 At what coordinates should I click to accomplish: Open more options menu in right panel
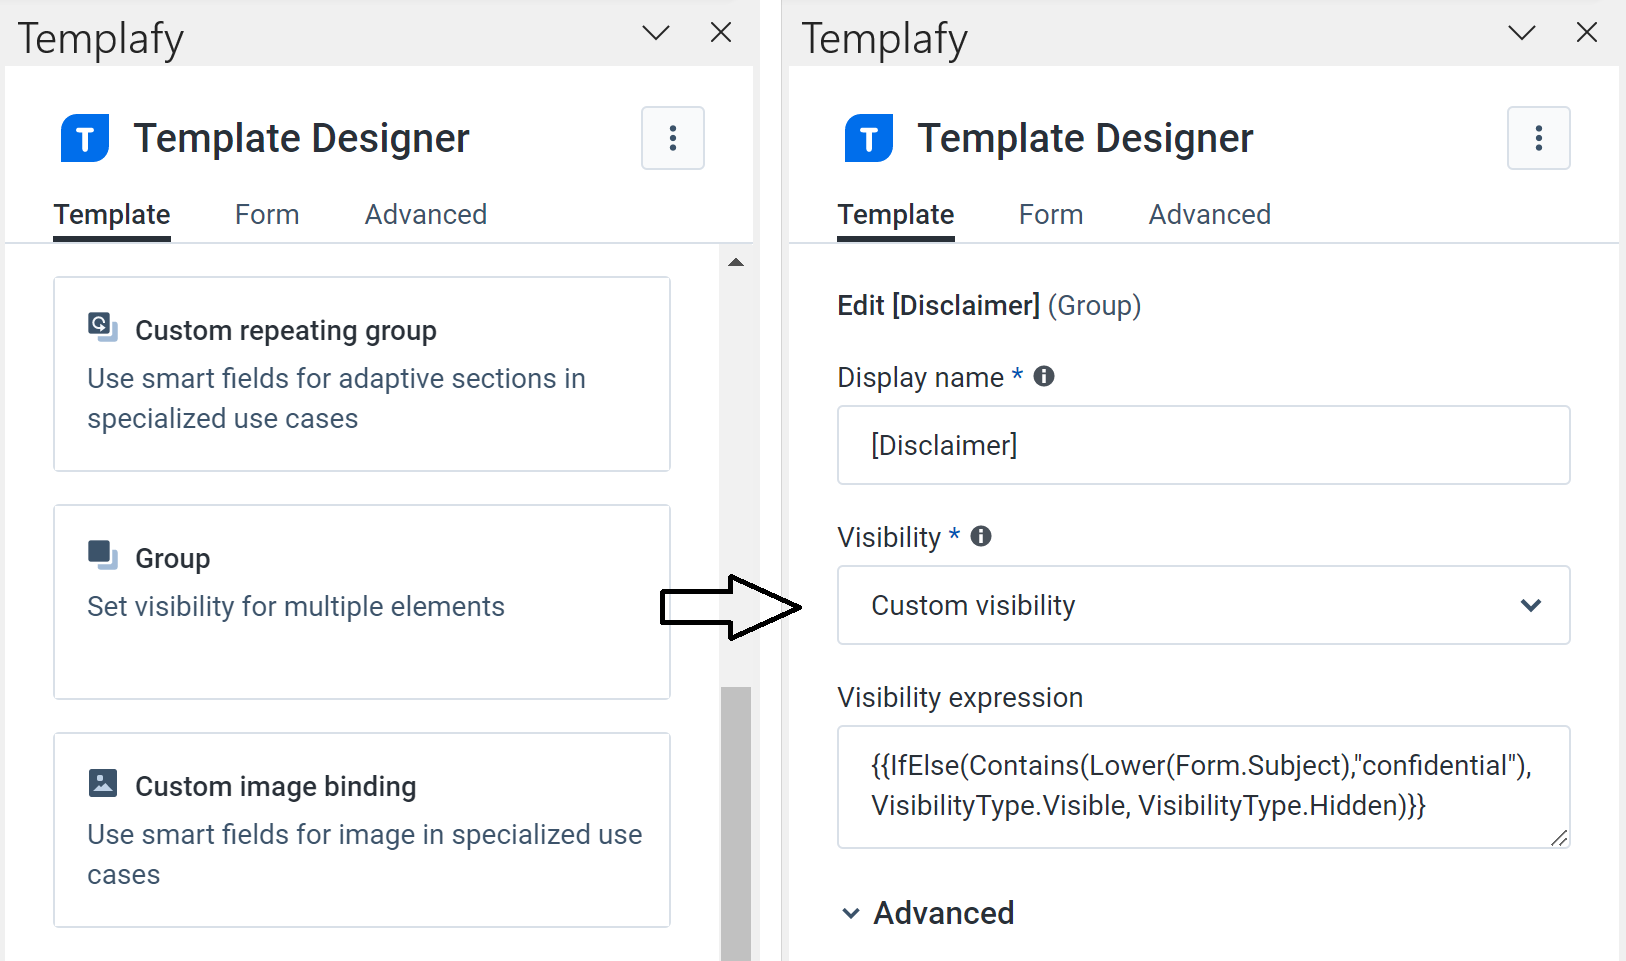click(x=1538, y=138)
